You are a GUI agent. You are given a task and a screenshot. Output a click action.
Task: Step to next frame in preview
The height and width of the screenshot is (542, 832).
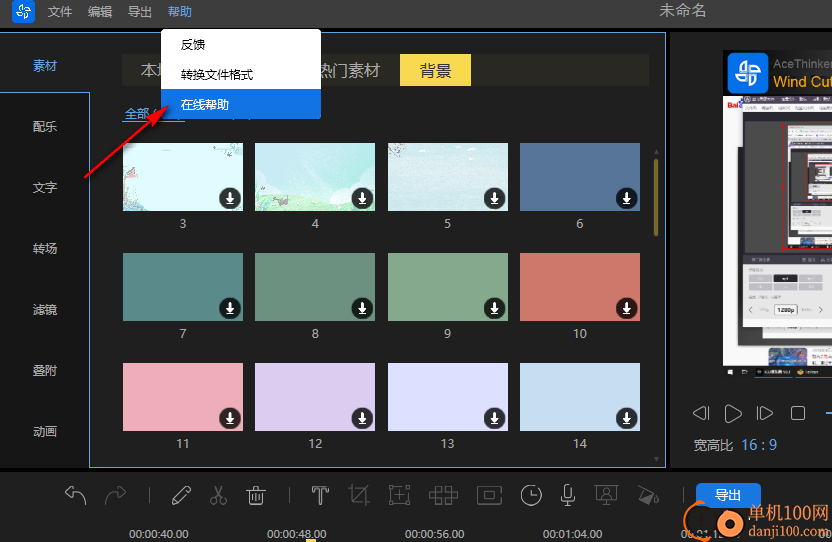(765, 413)
